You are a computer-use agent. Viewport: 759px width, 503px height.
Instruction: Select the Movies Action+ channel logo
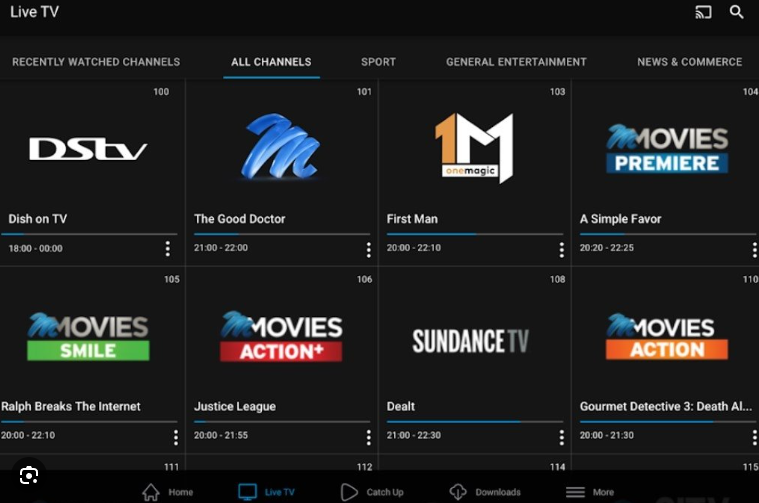[x=281, y=336]
